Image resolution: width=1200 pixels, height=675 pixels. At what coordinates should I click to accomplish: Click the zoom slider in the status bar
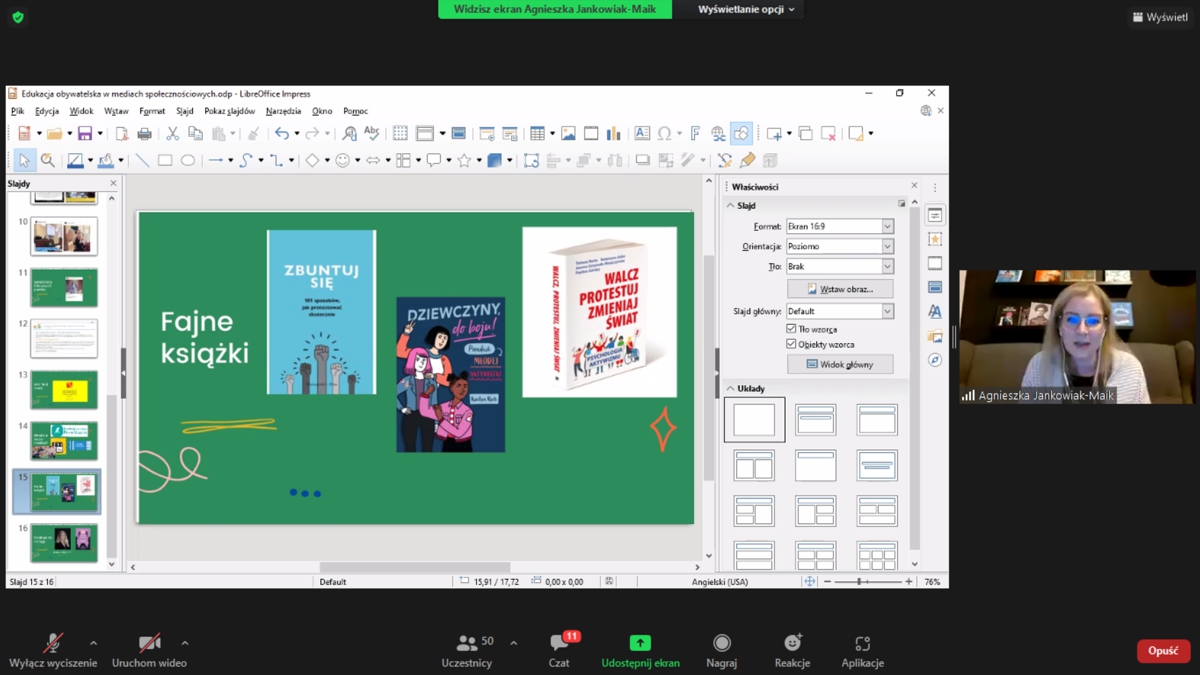point(867,582)
